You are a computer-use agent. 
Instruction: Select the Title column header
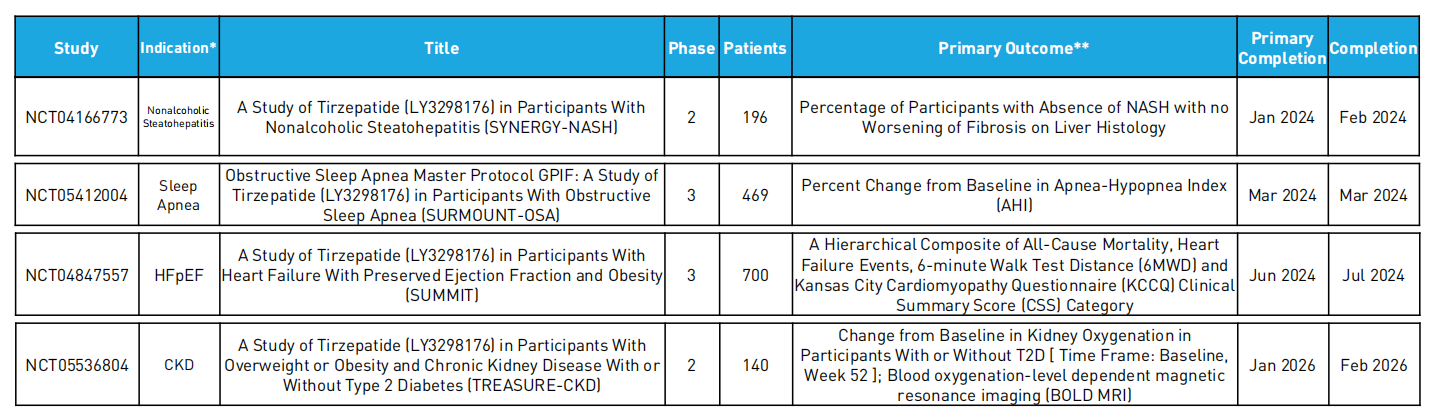point(442,48)
